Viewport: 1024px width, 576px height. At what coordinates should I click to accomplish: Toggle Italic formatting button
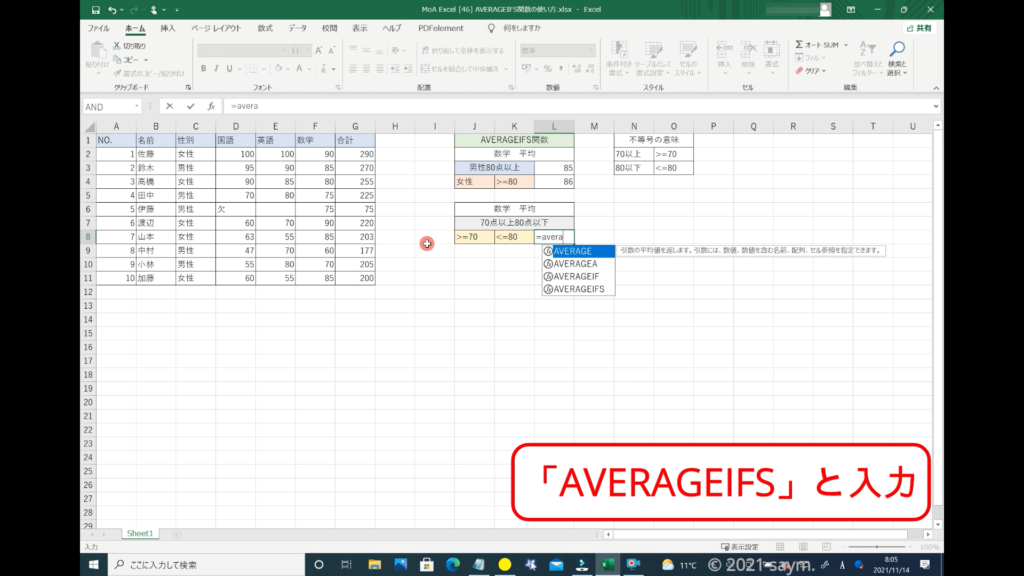[x=216, y=69]
